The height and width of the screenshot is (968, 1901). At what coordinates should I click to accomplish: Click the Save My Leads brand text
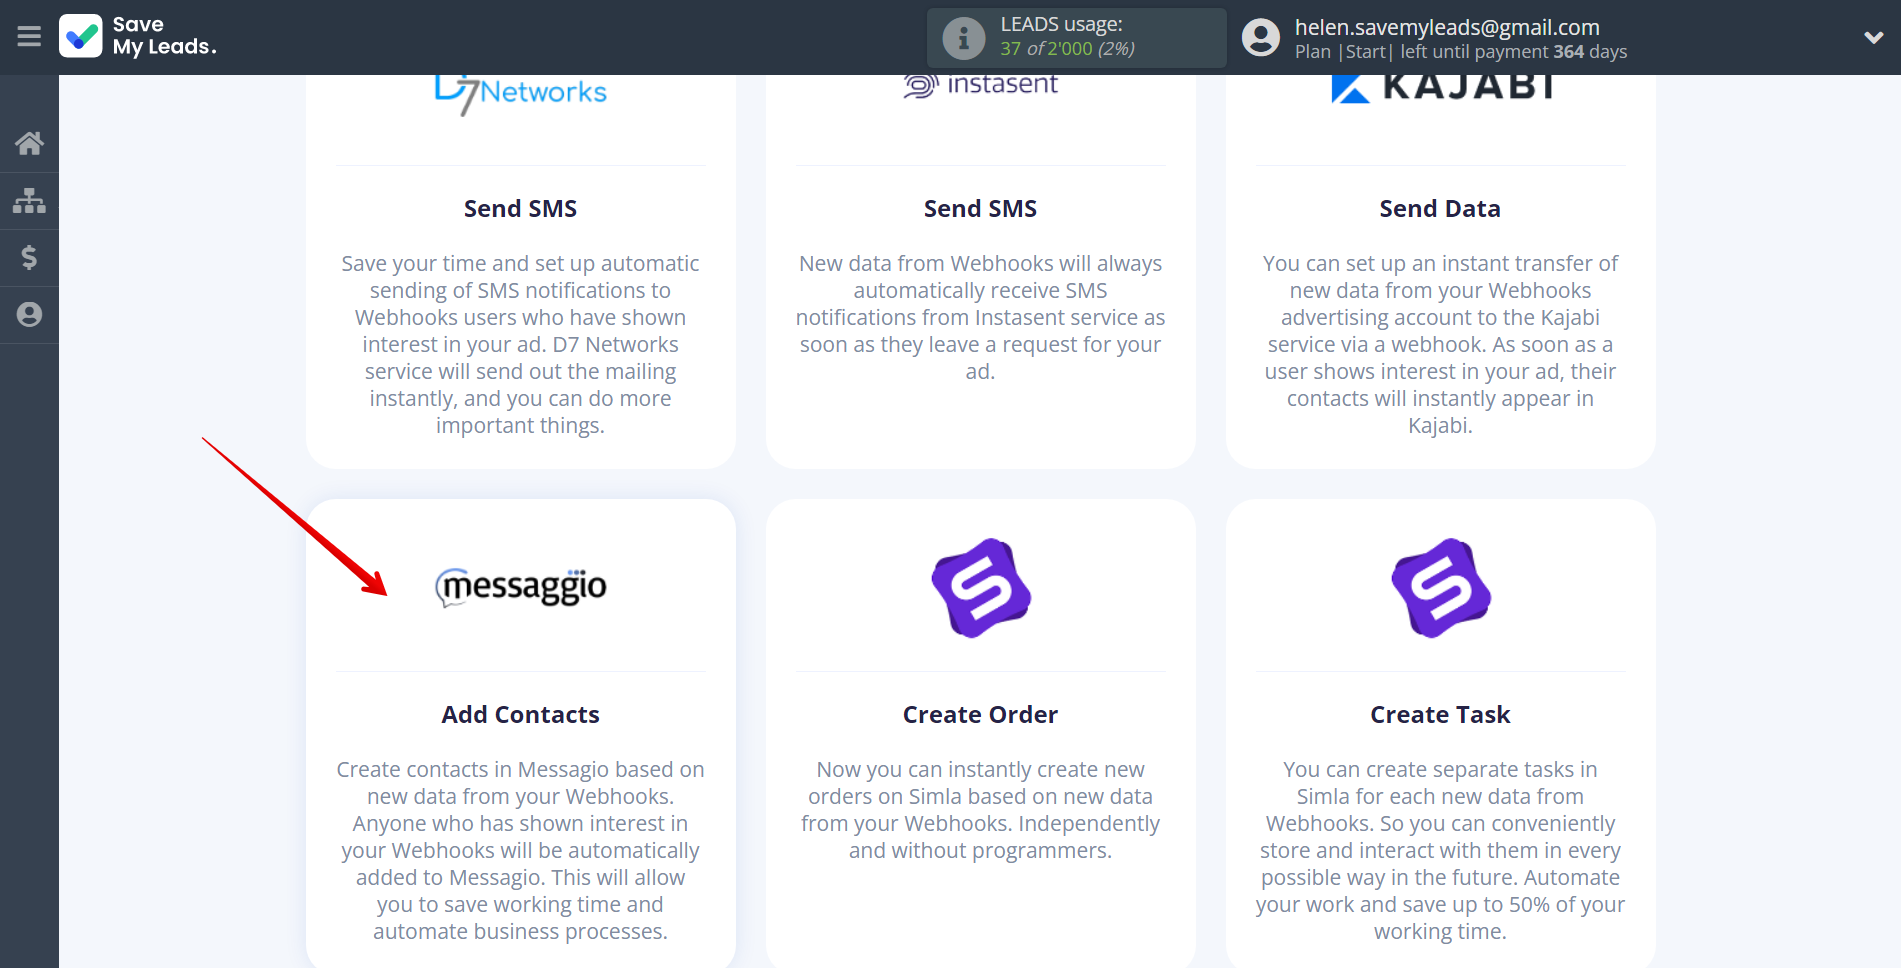pyautogui.click(x=164, y=36)
